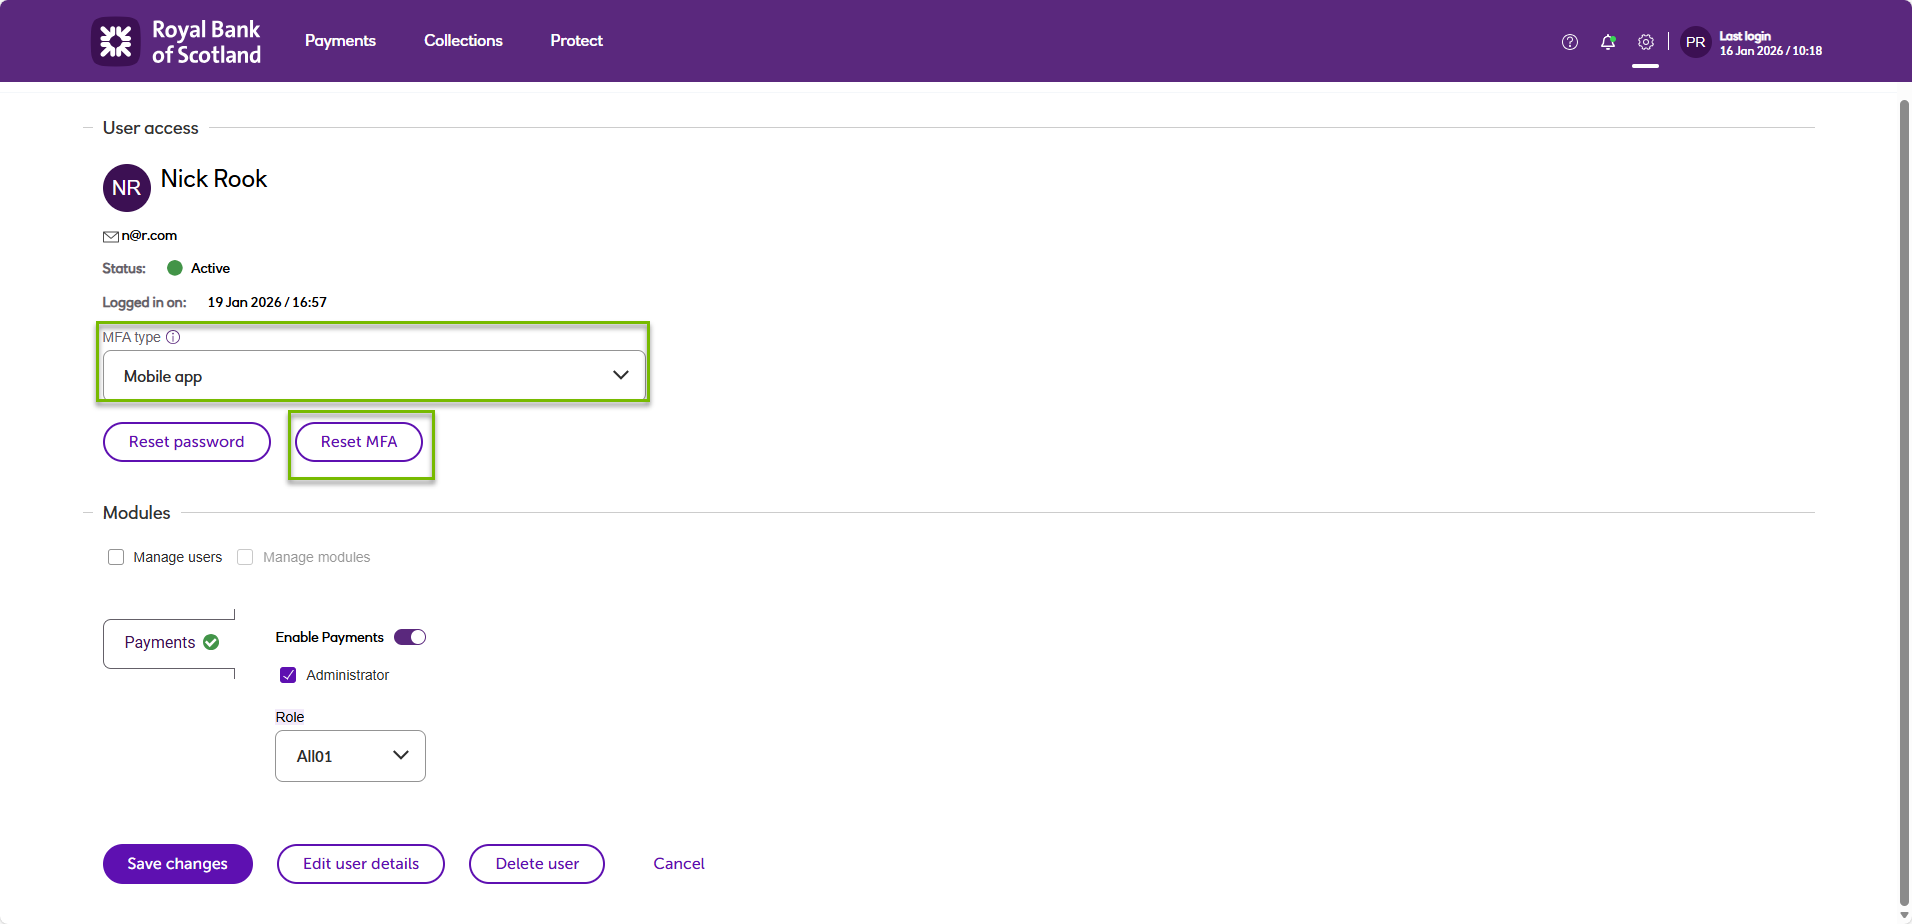Screen dimensions: 1912x924
Task: Click the n@r.com email text
Action: pyautogui.click(x=149, y=236)
